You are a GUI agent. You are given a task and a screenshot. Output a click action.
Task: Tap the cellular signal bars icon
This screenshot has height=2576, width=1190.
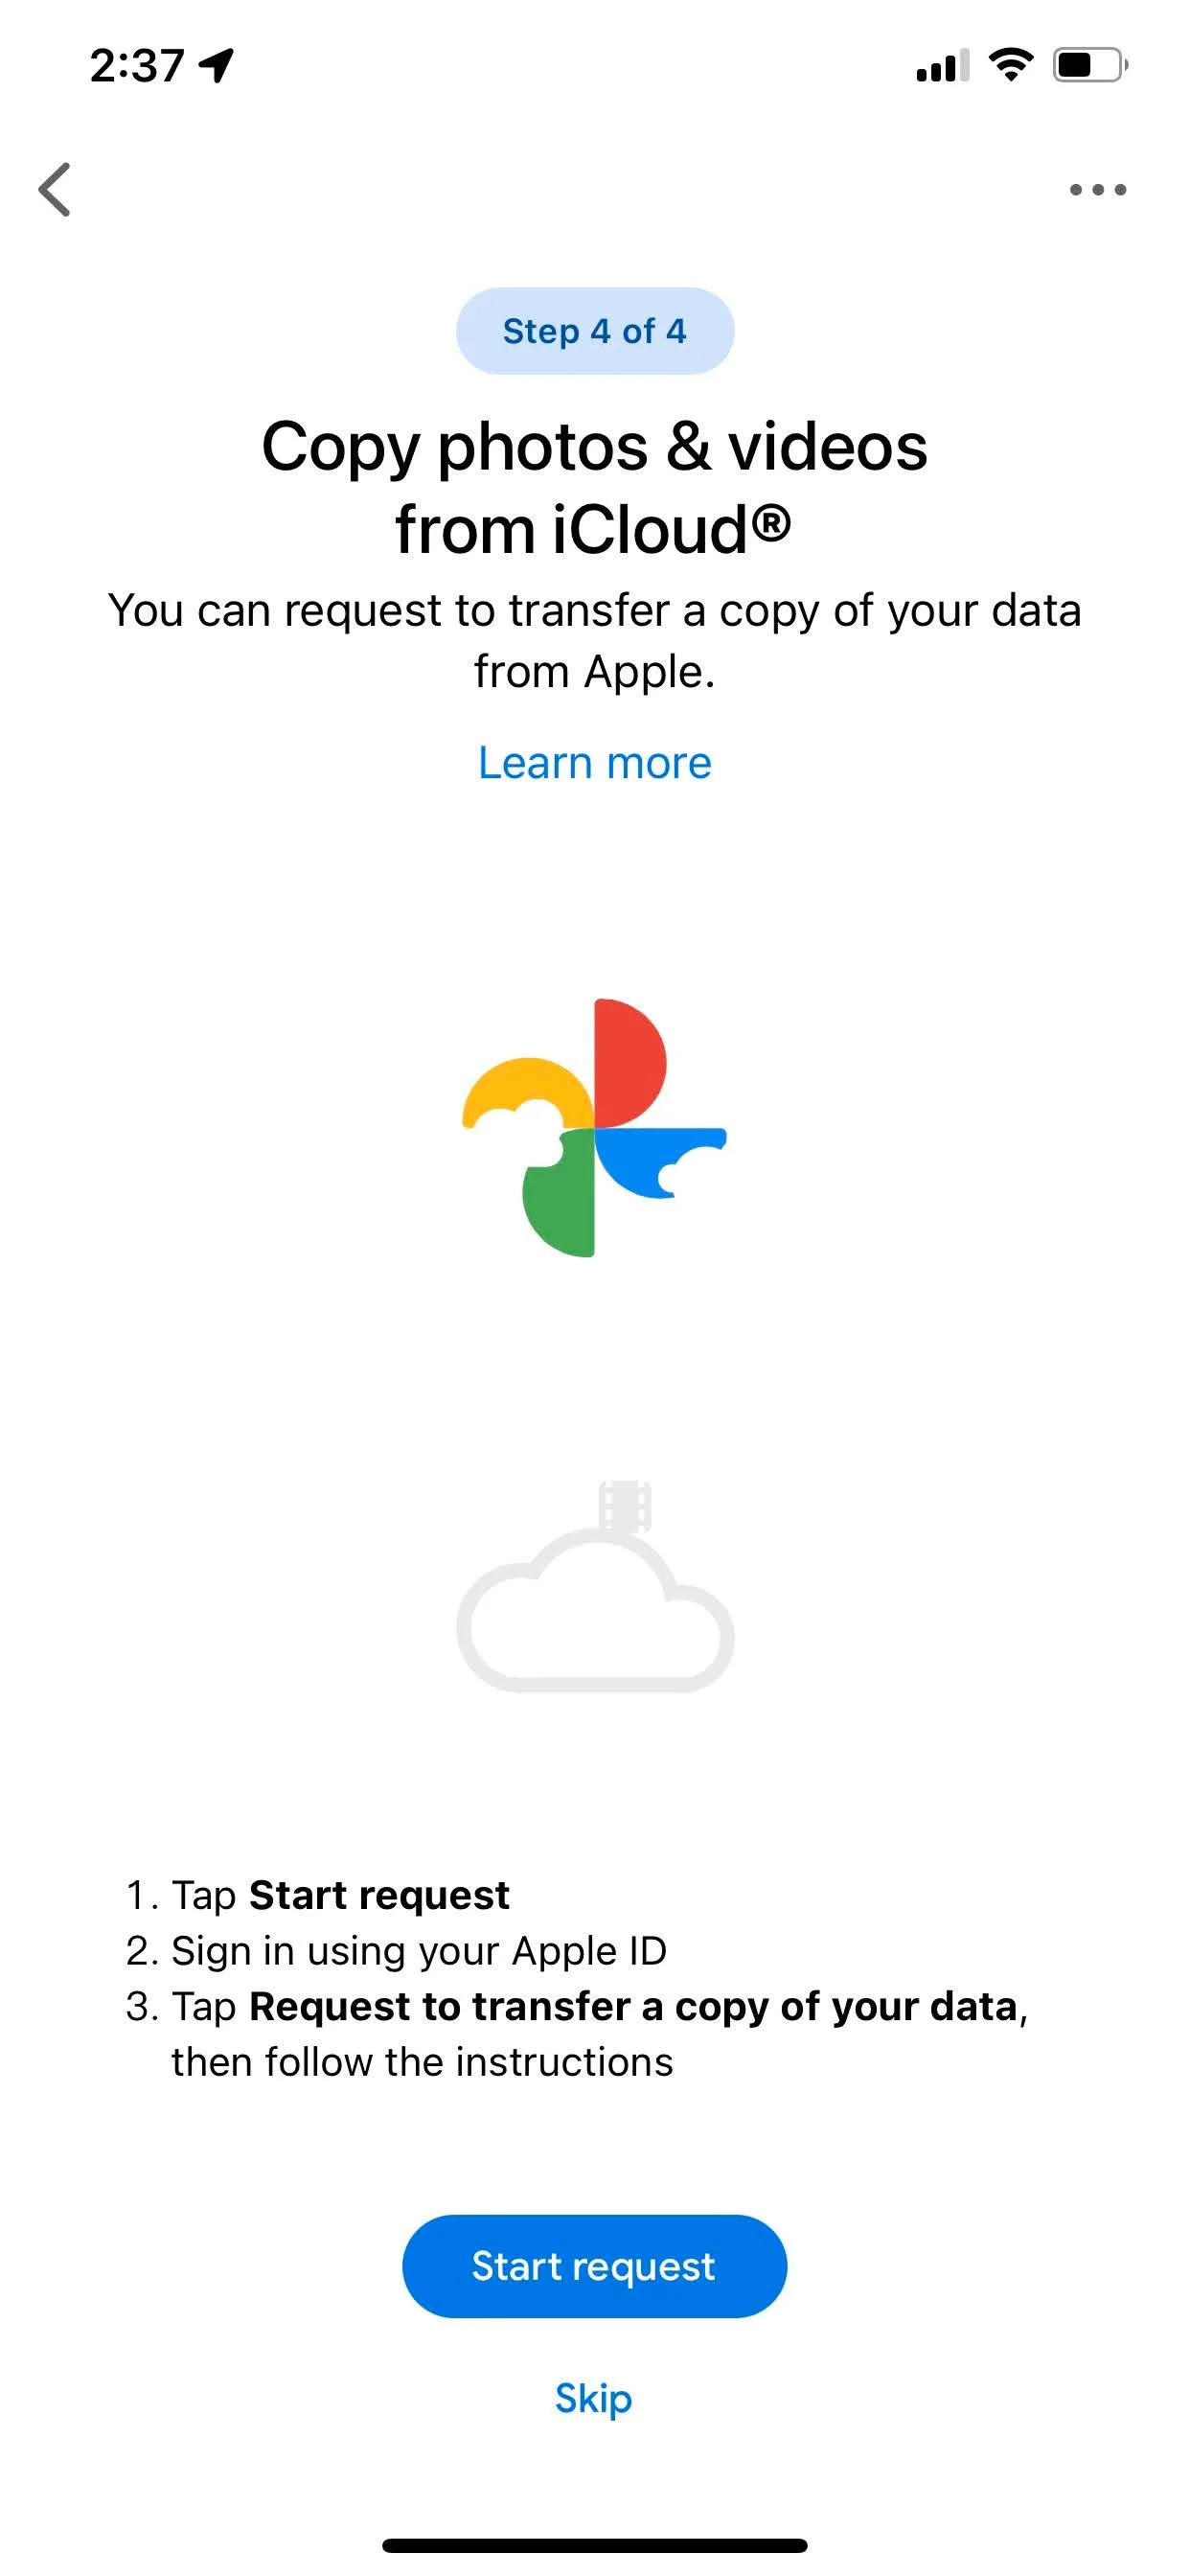pyautogui.click(x=942, y=66)
